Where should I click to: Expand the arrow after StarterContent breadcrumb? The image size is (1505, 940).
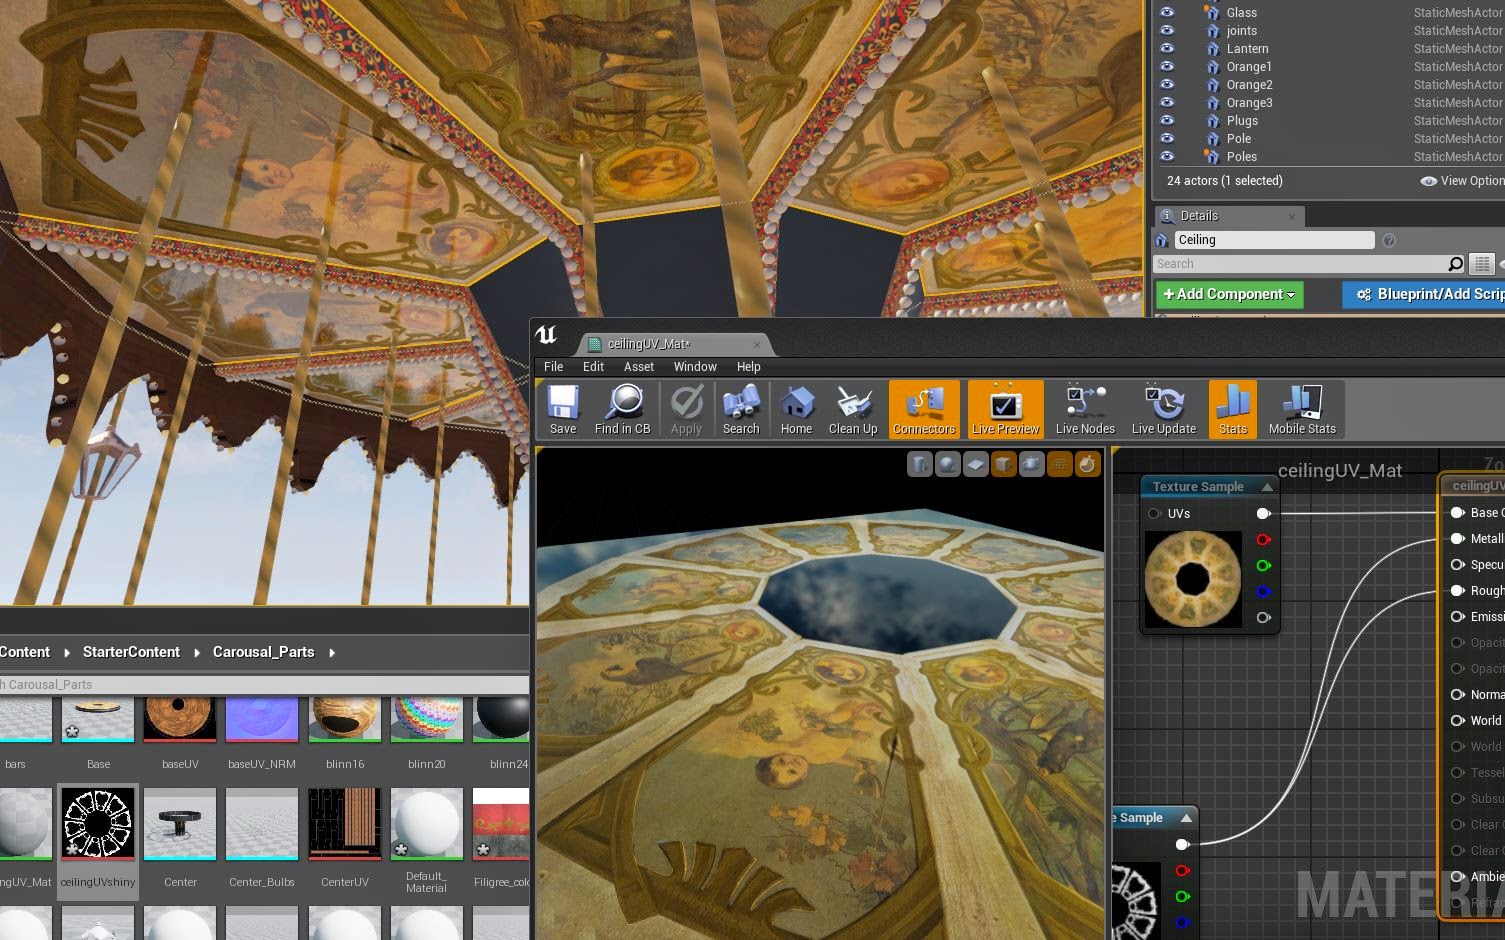pos(196,653)
